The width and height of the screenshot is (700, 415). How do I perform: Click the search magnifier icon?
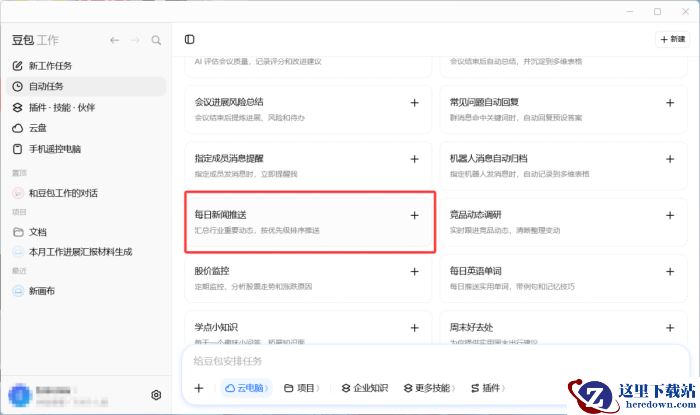click(156, 40)
